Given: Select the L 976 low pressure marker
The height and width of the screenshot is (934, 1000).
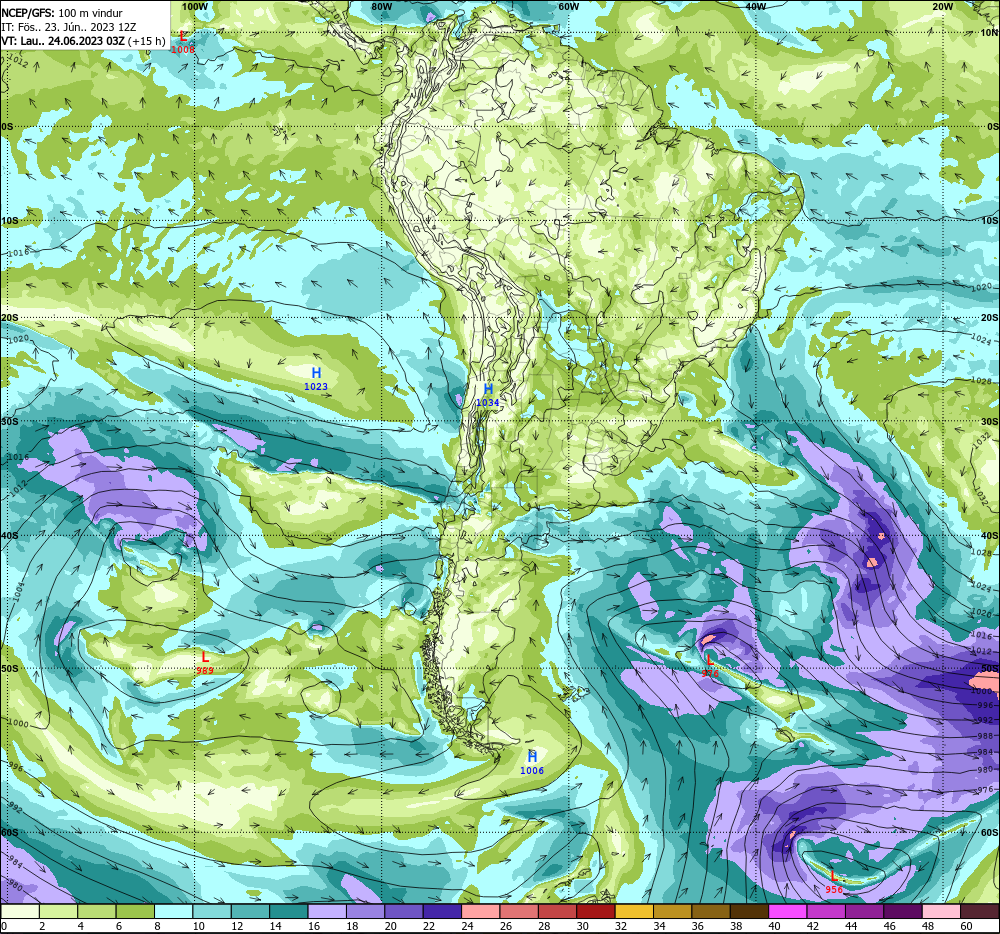Looking at the screenshot, I should pyautogui.click(x=709, y=666).
